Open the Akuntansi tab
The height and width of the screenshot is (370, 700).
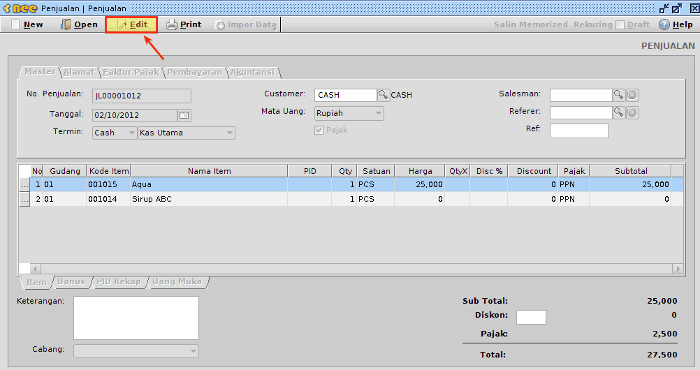coord(252,72)
